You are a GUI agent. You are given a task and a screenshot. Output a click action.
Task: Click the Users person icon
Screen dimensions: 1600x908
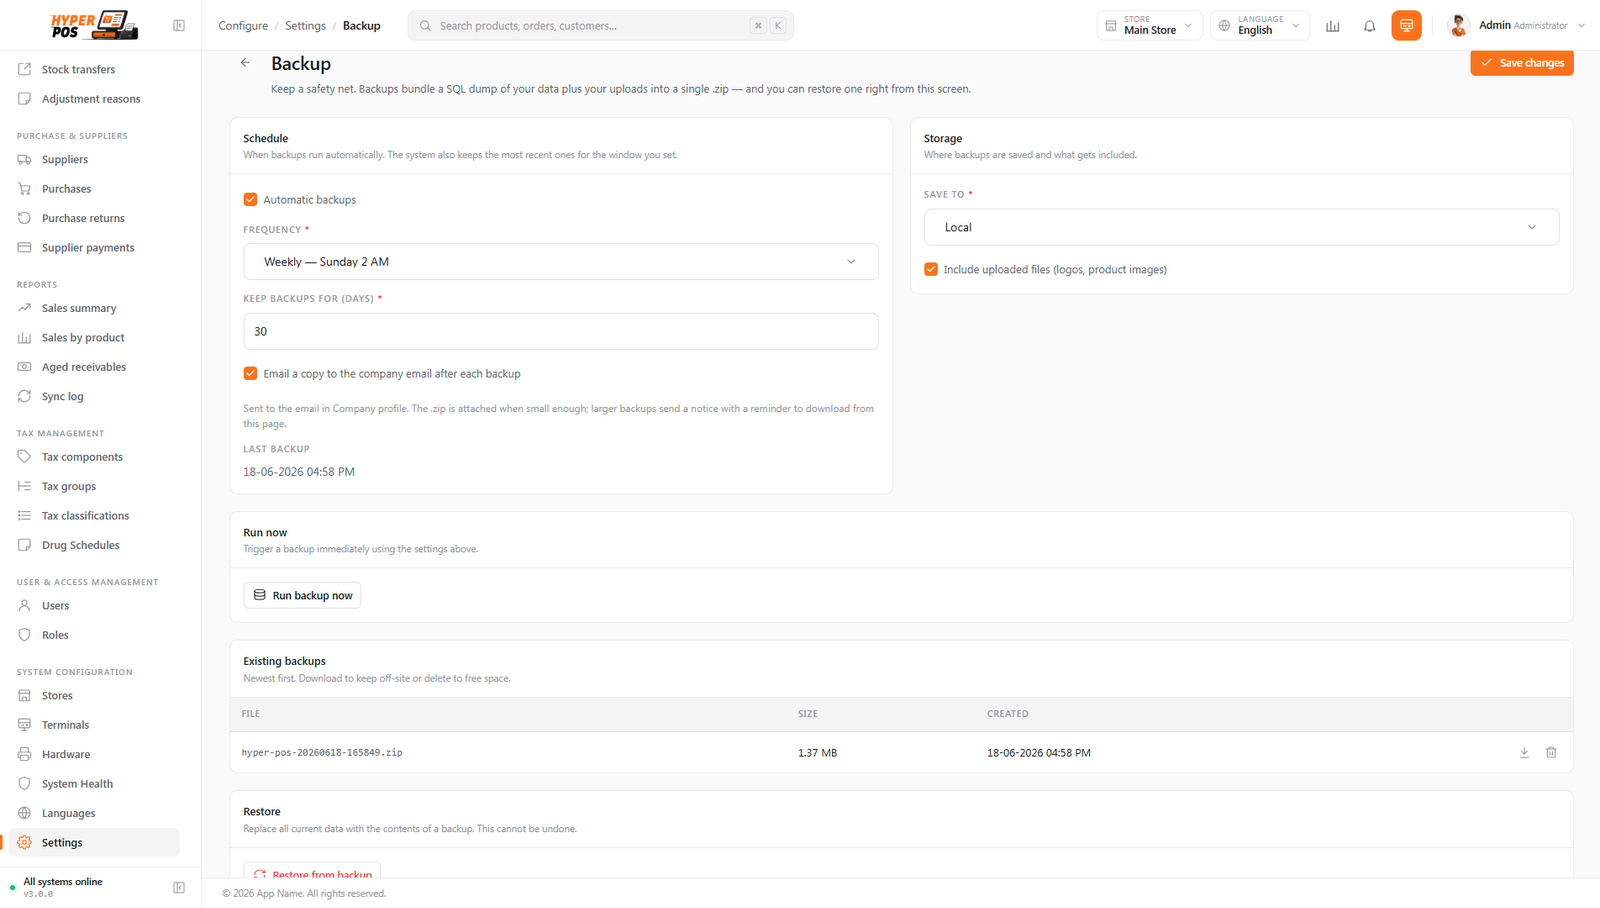24,606
